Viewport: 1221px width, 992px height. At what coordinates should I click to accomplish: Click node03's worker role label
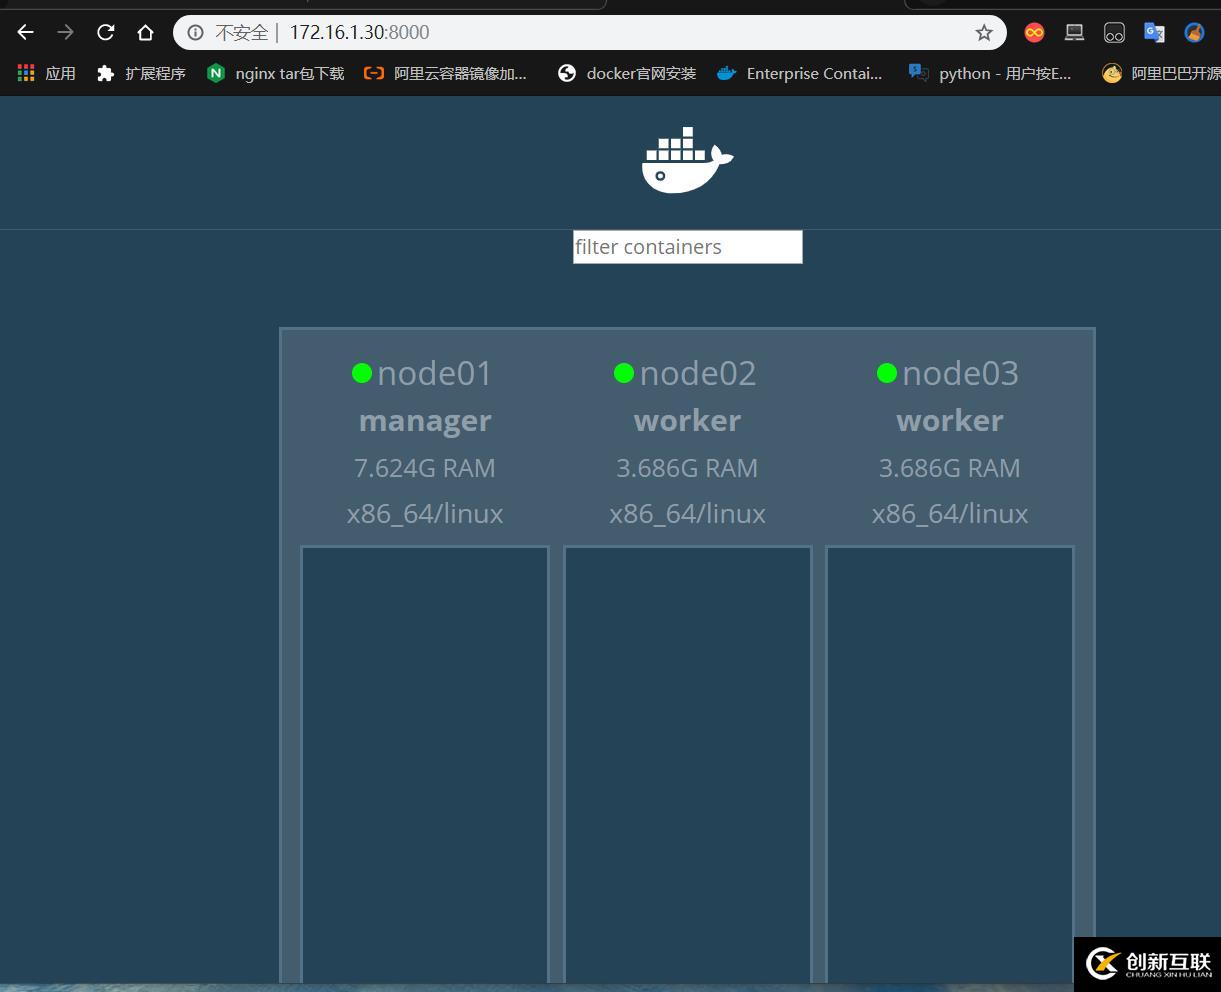[950, 421]
